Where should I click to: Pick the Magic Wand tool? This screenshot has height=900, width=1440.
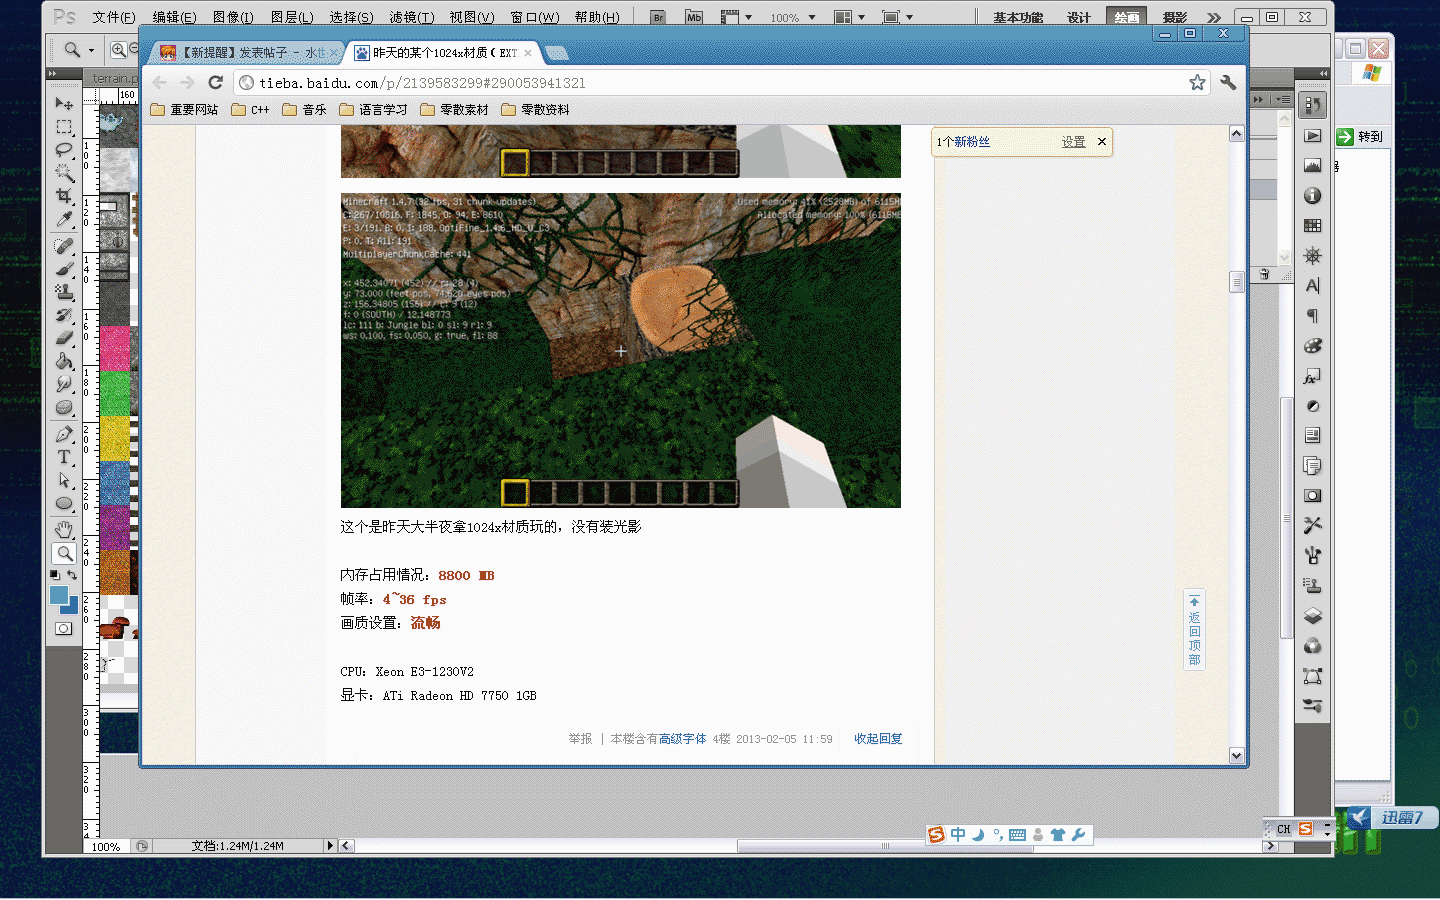tap(64, 173)
